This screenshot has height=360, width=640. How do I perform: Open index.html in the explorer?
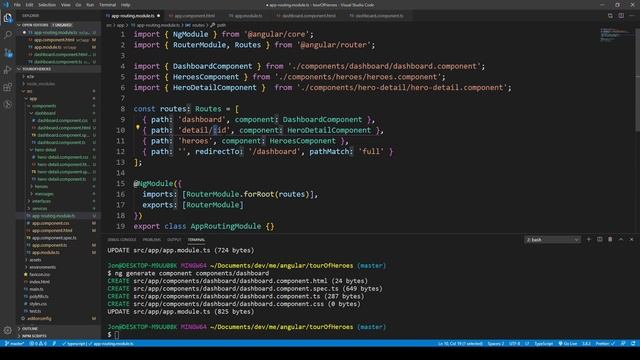[x=40, y=282]
